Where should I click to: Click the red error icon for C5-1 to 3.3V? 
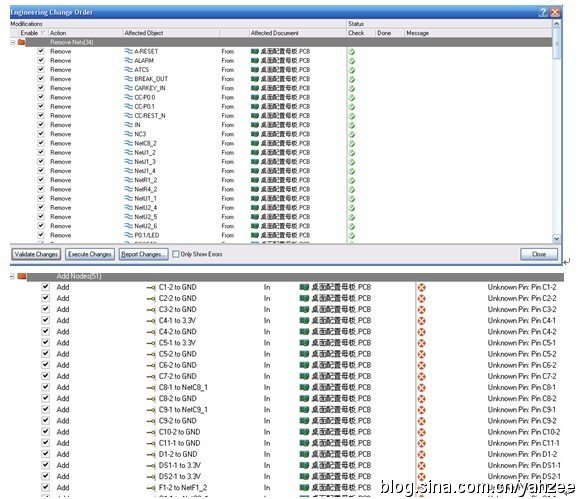(421, 343)
